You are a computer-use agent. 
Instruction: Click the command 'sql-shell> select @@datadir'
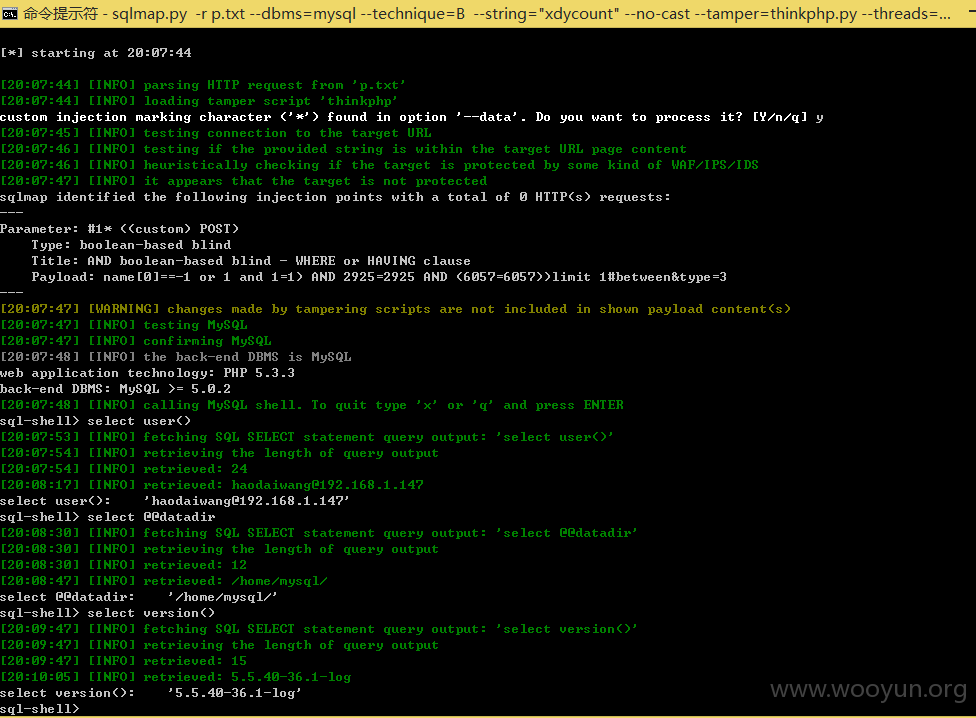click(108, 517)
